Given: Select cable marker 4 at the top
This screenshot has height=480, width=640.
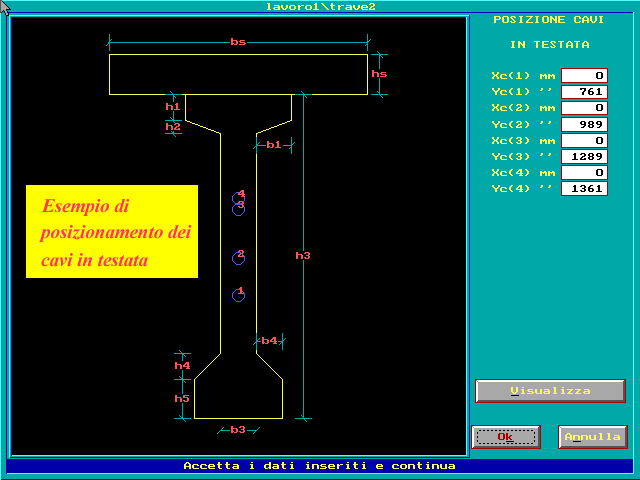Looking at the screenshot, I should [238, 197].
